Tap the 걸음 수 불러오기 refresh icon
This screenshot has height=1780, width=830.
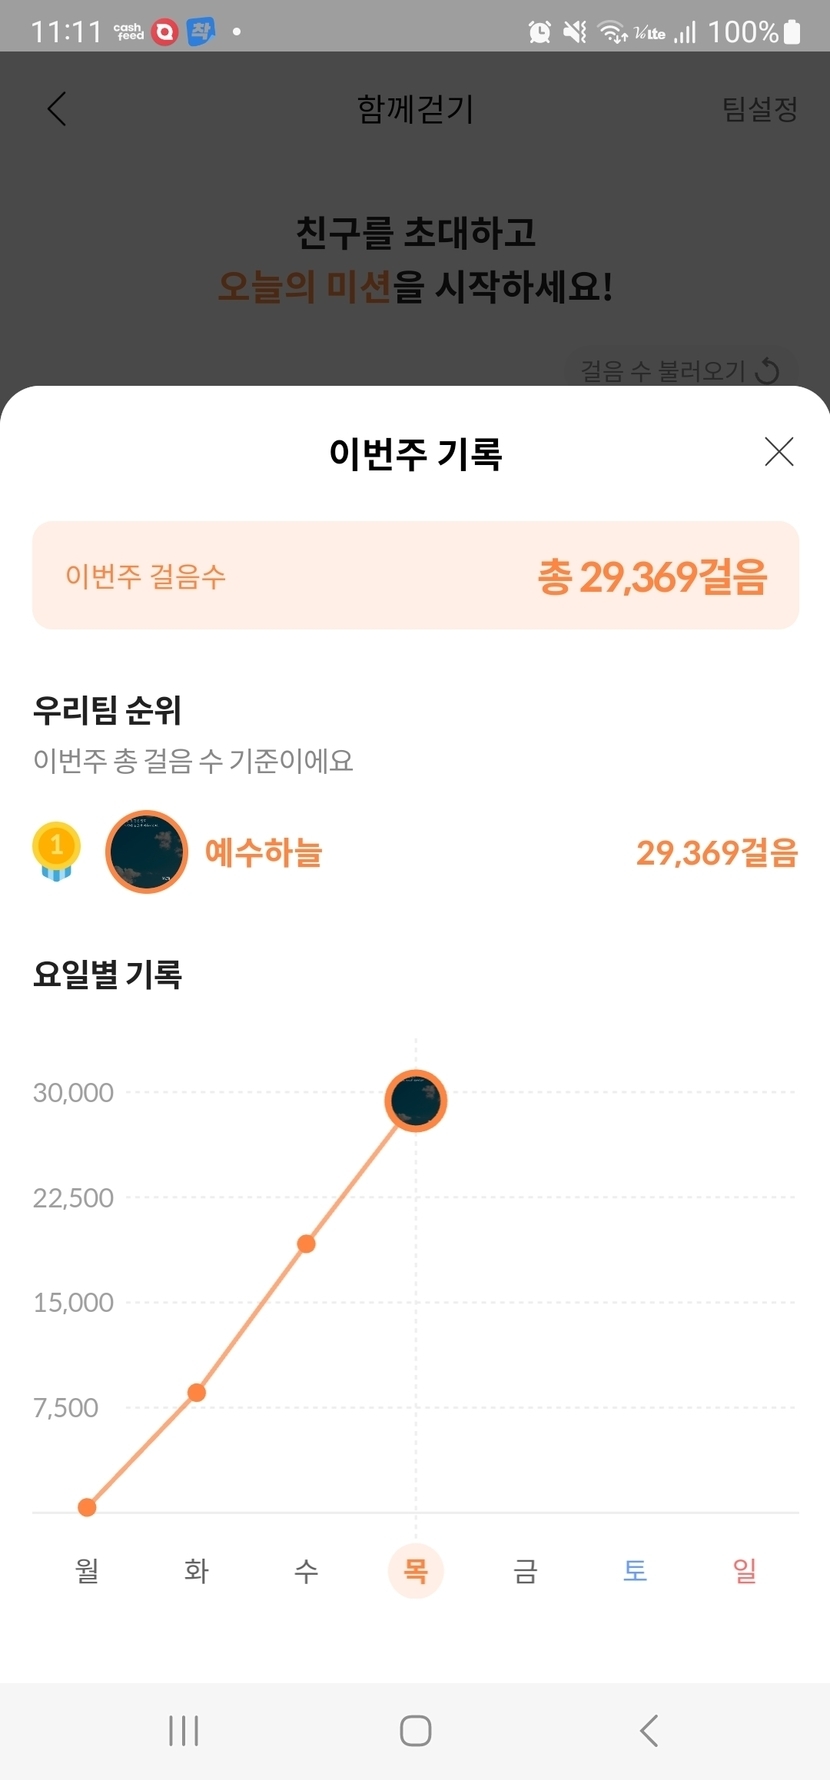coord(767,371)
